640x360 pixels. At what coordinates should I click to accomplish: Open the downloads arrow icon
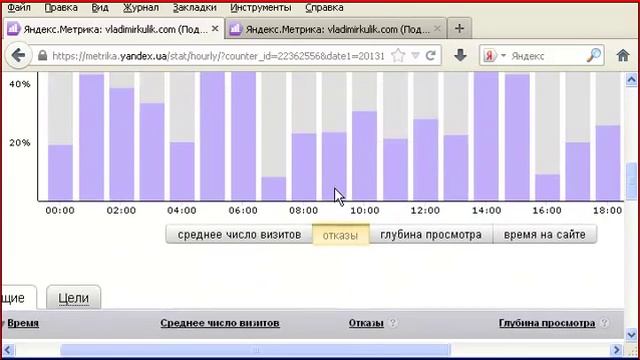460,55
